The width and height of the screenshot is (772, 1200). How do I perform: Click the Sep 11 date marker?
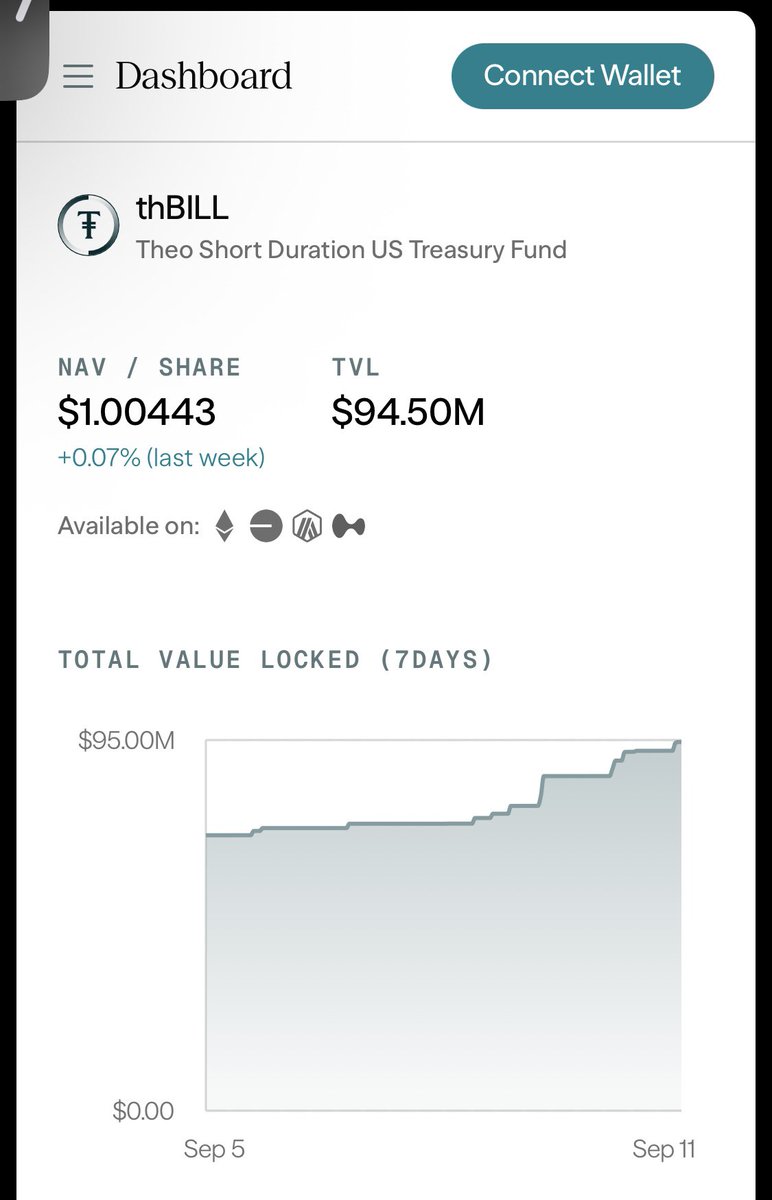(x=663, y=1149)
